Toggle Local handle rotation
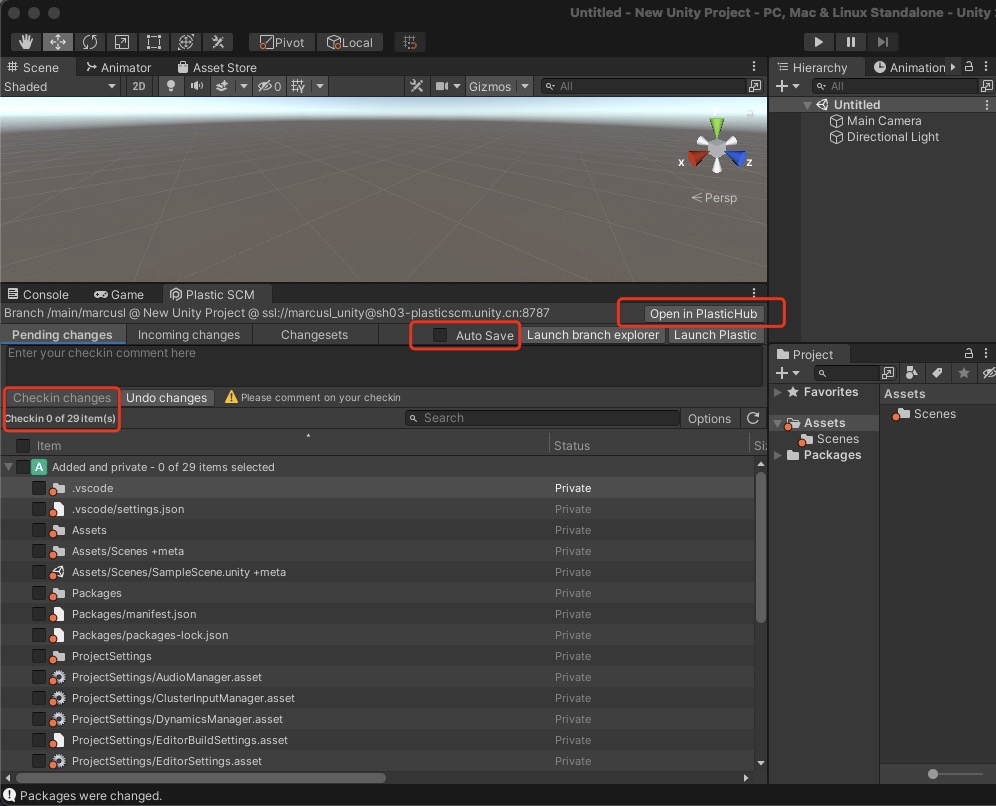Viewport: 996px width, 806px height. [350, 42]
